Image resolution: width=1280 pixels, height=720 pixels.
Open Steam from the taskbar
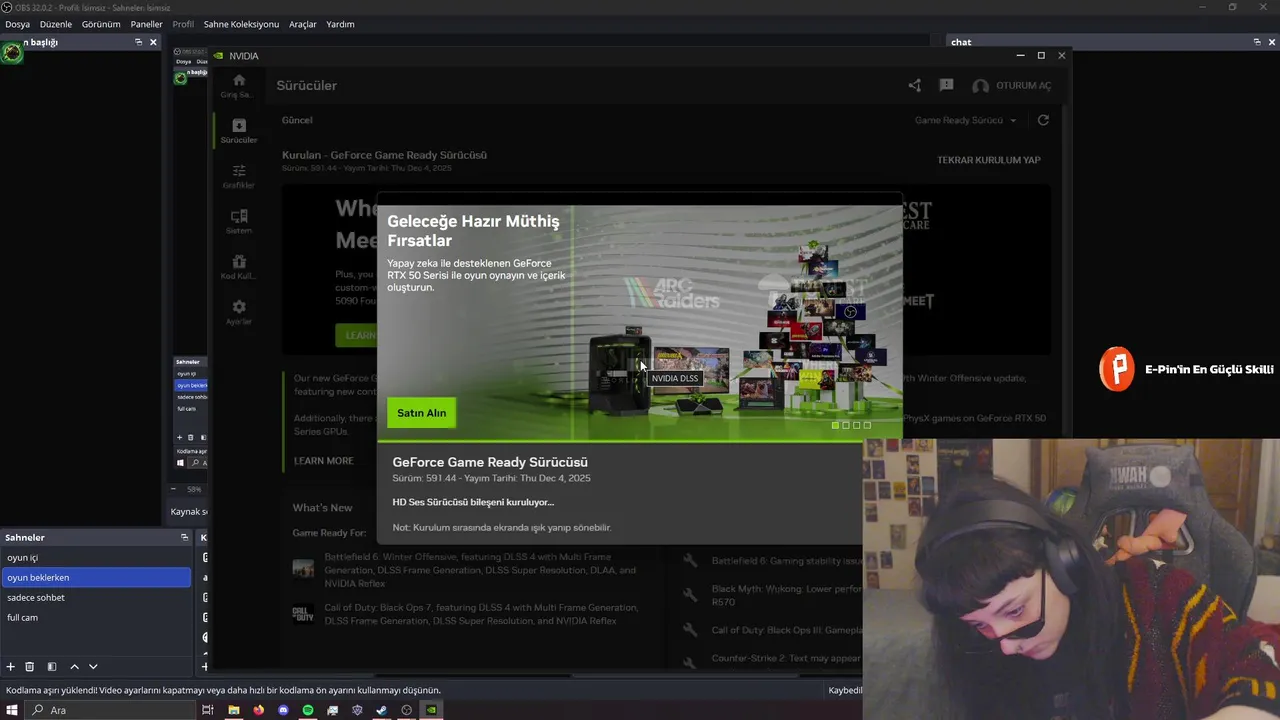click(x=382, y=710)
